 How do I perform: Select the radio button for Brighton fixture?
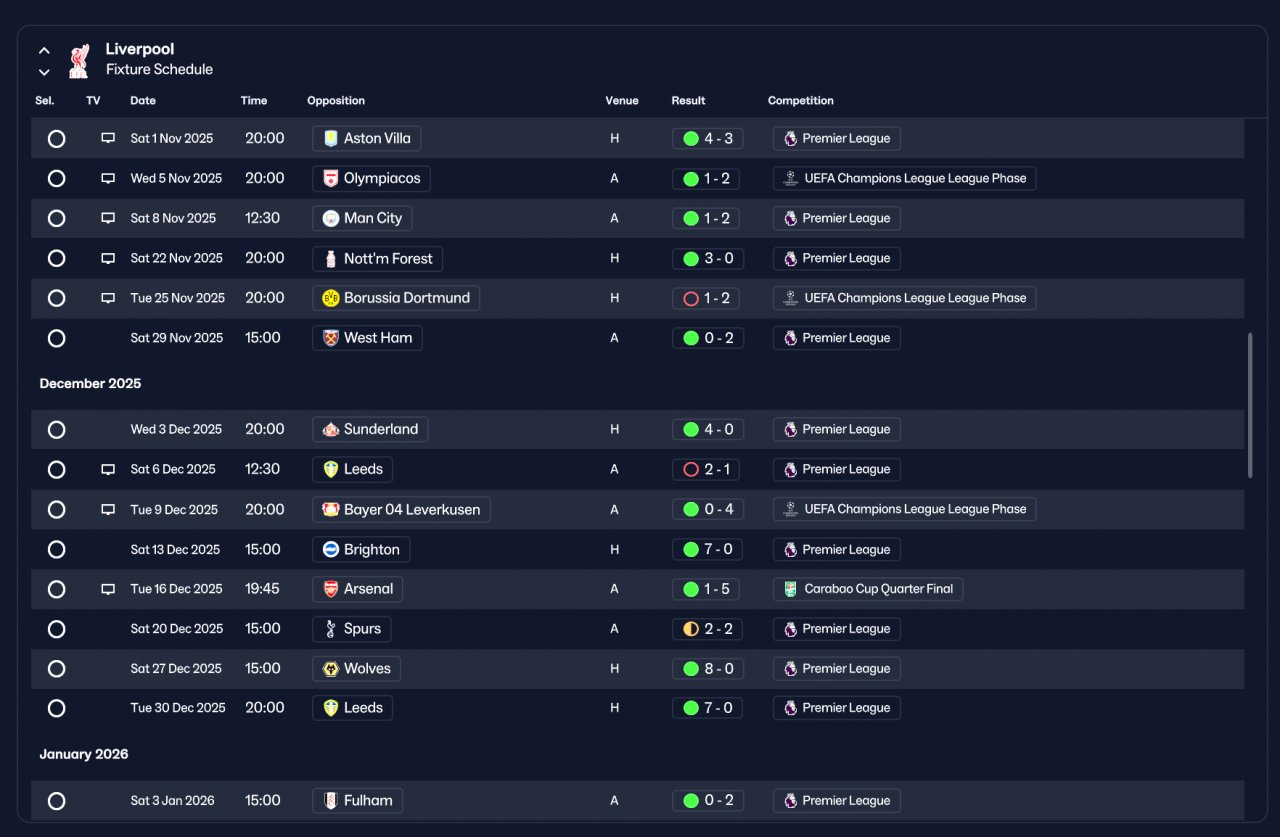[x=57, y=550]
